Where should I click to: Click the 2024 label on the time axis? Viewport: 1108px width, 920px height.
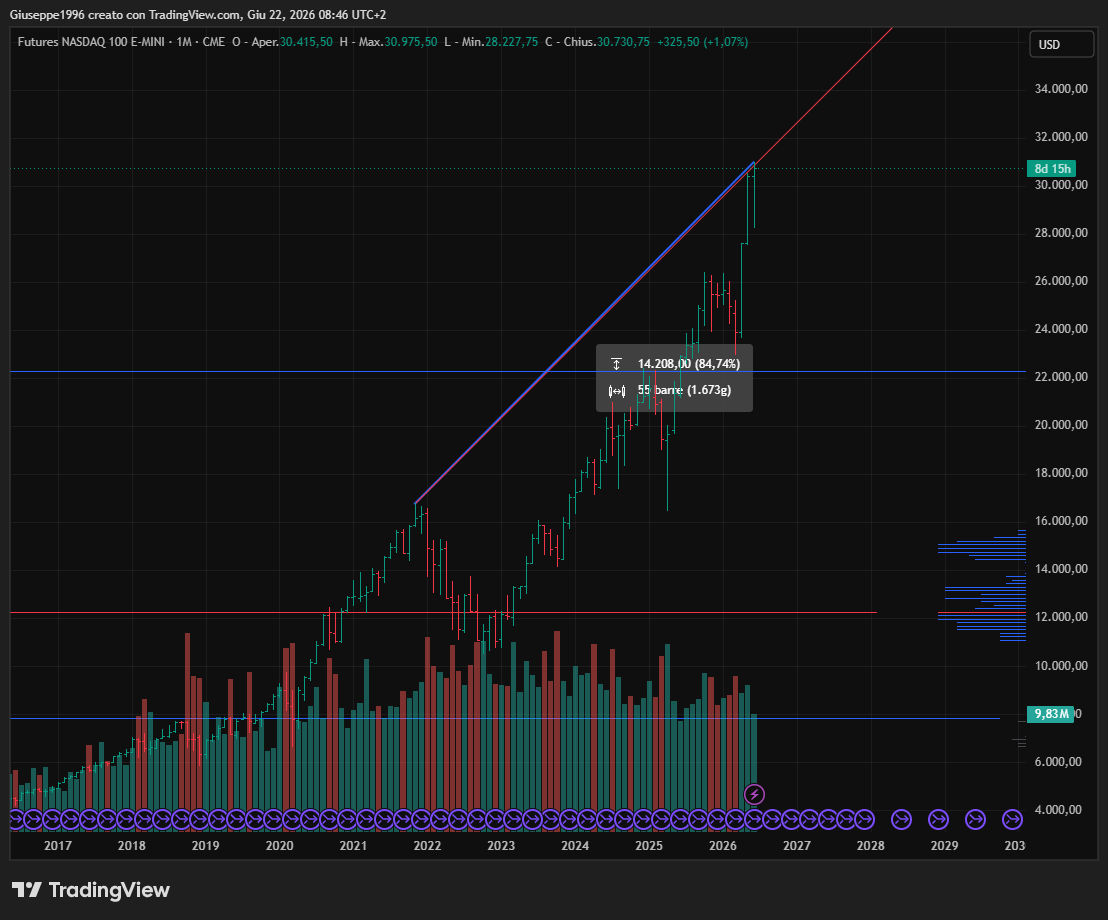point(575,846)
